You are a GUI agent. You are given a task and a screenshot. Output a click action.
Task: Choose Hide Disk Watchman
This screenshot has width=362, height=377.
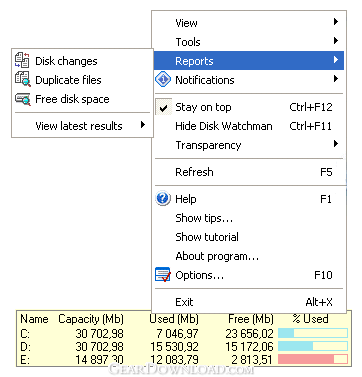point(249,126)
